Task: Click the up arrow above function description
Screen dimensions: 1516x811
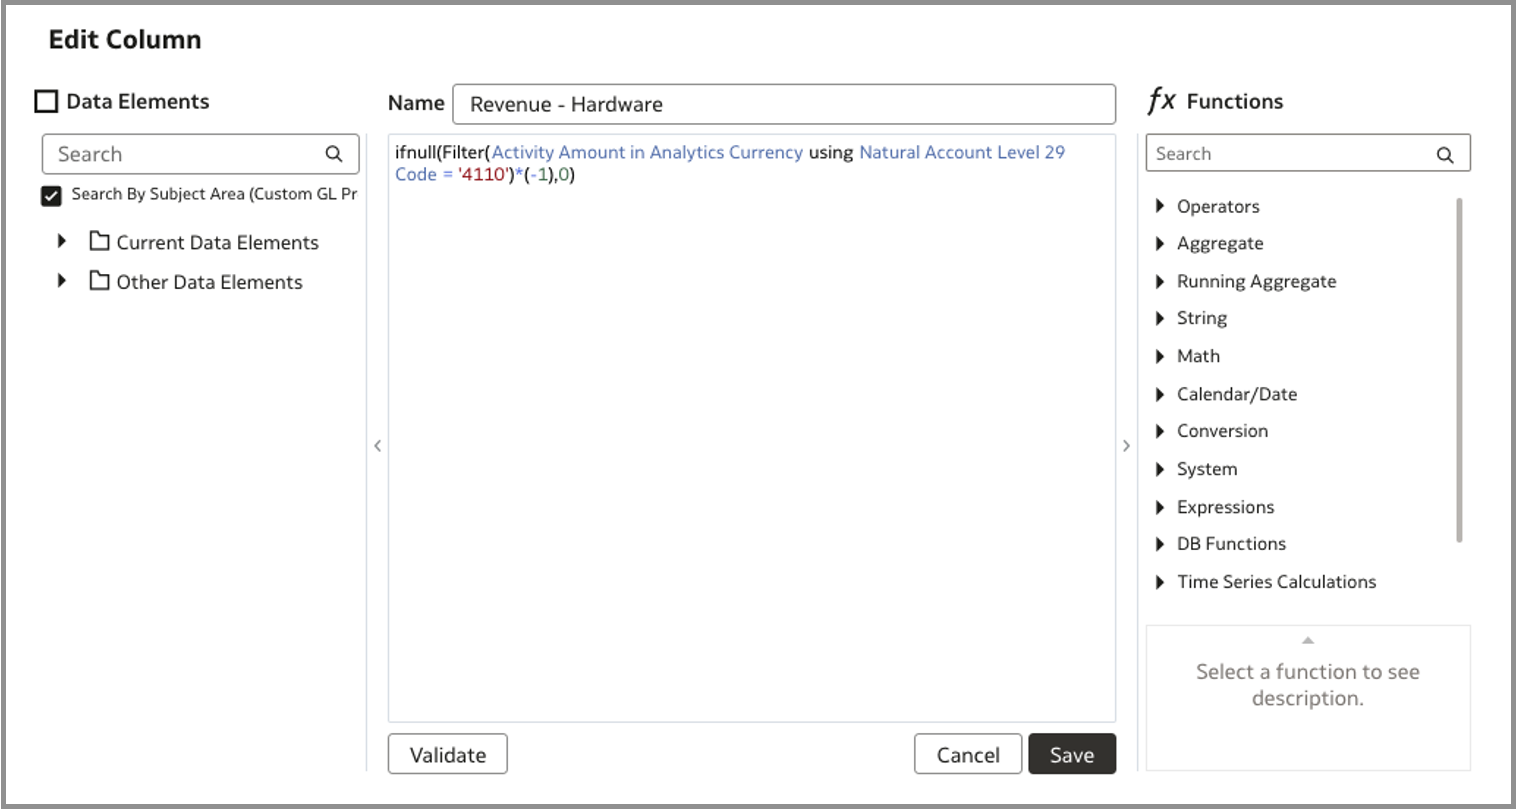Action: tap(1307, 640)
